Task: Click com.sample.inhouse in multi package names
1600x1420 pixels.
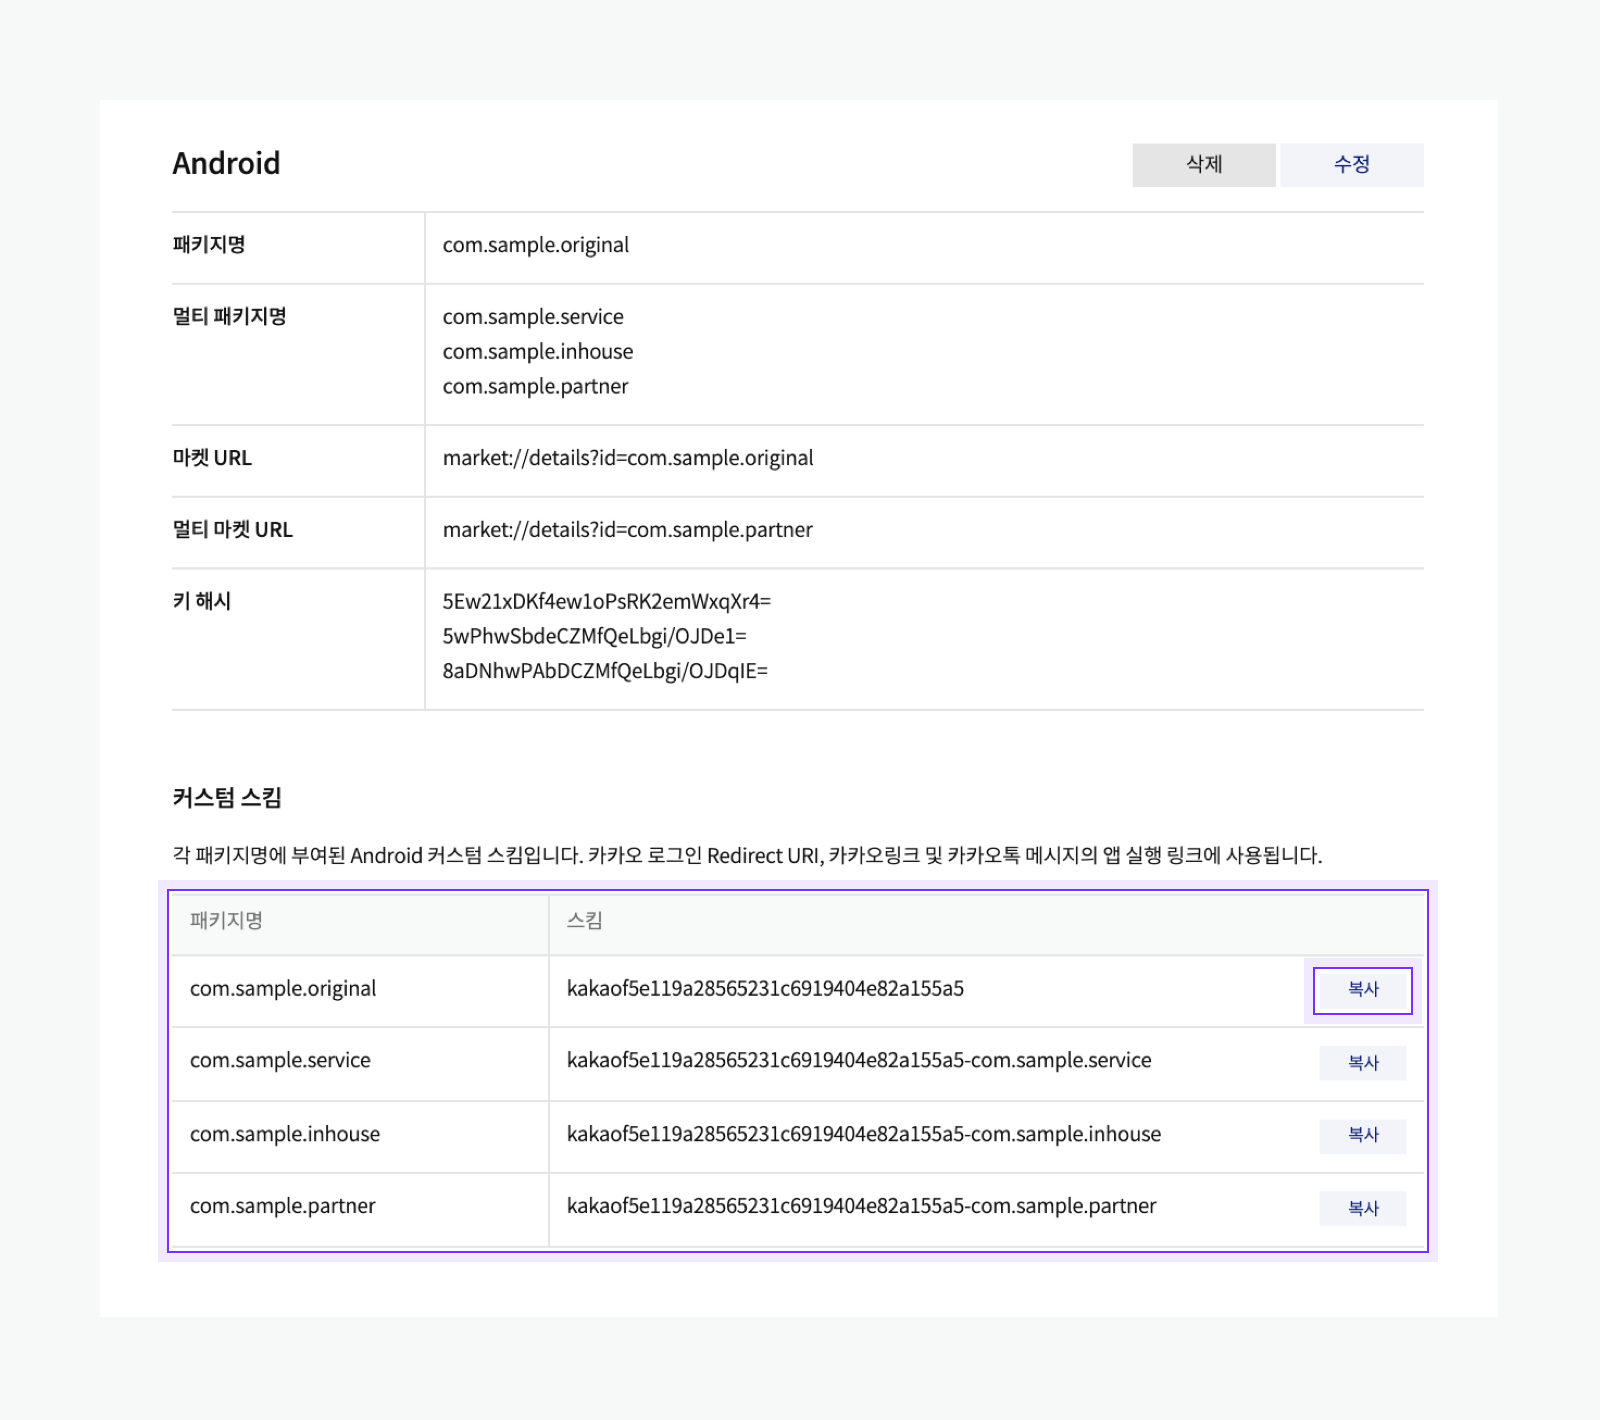Action: point(538,352)
